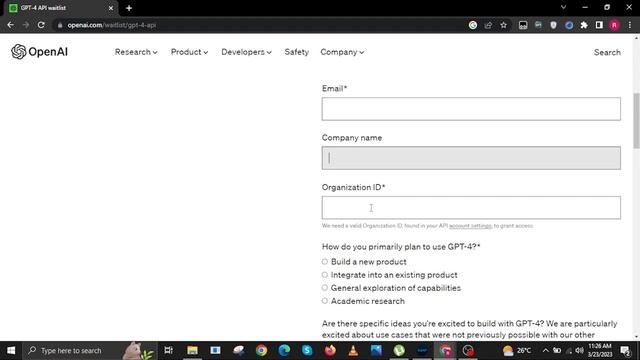640x360 pixels.
Task: Focus the Email input field
Action: (x=471, y=109)
